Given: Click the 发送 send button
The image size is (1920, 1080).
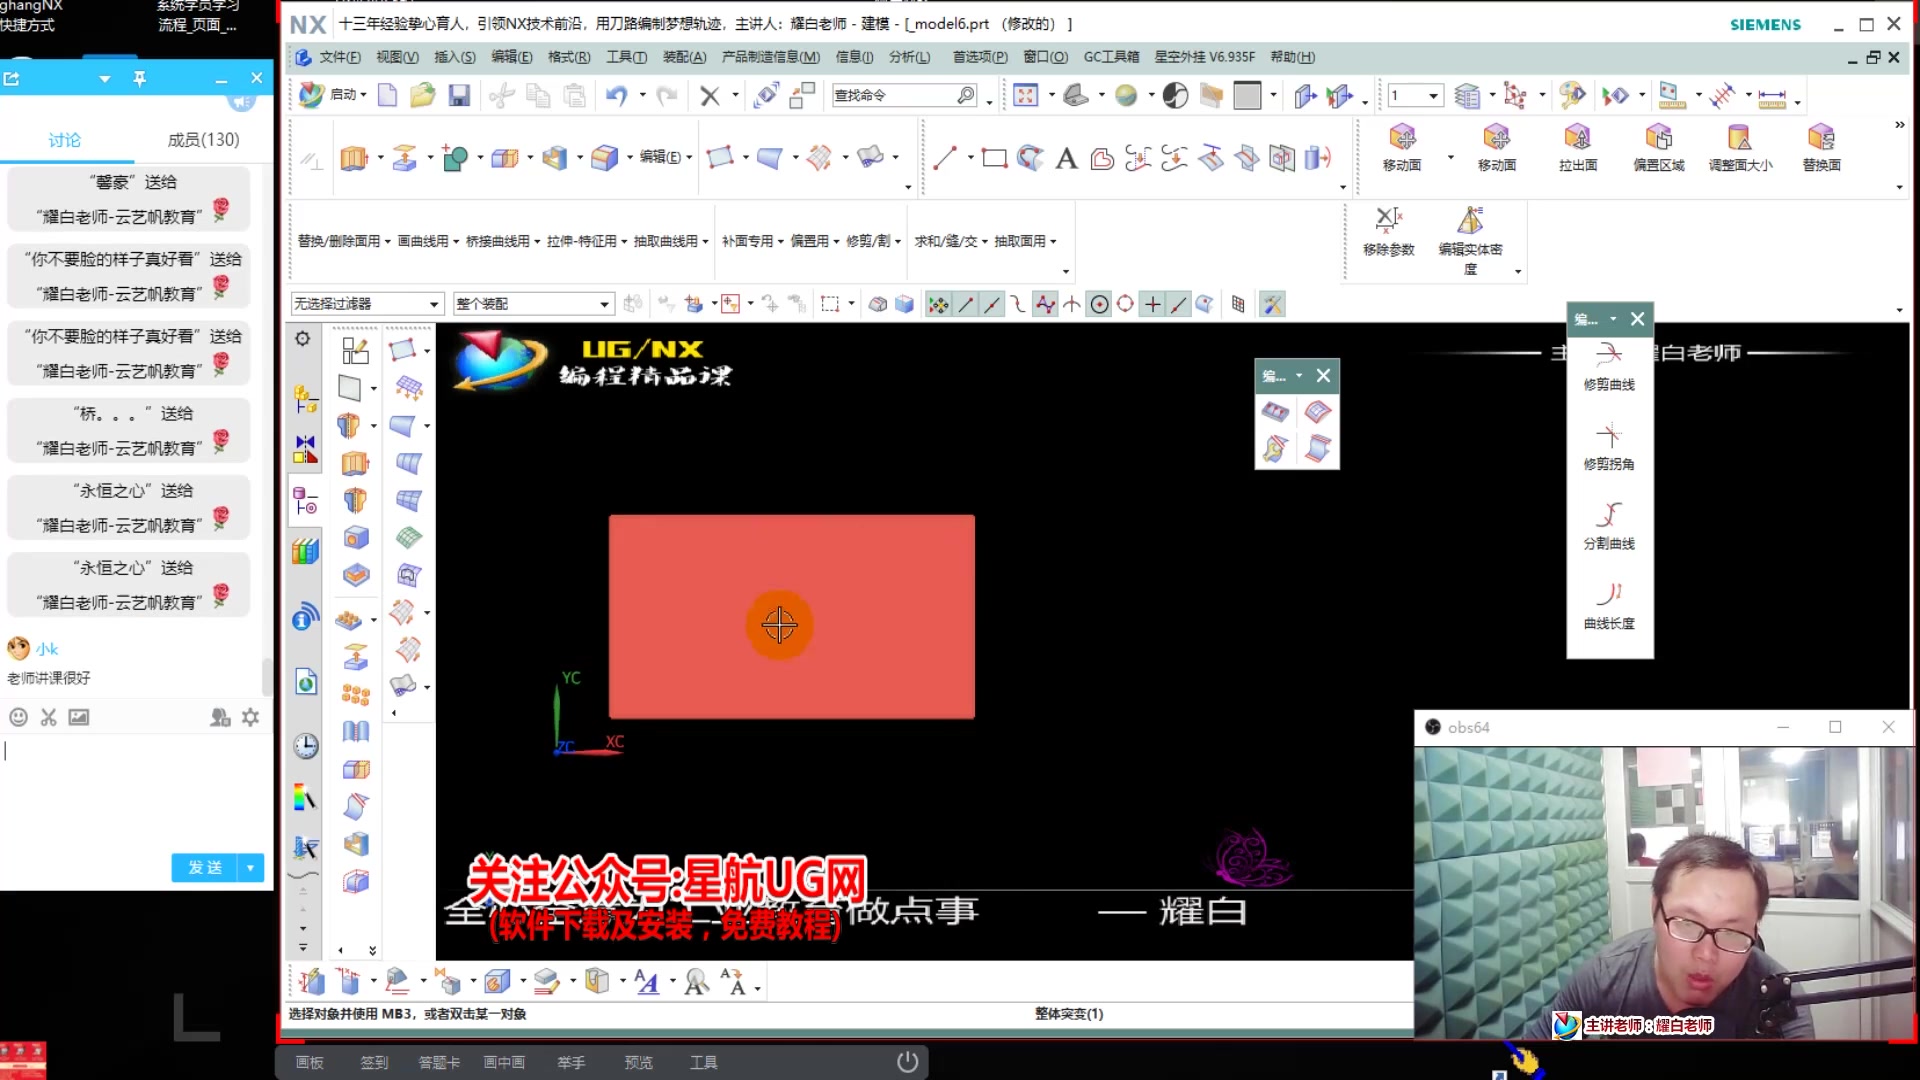Looking at the screenshot, I should 204,867.
